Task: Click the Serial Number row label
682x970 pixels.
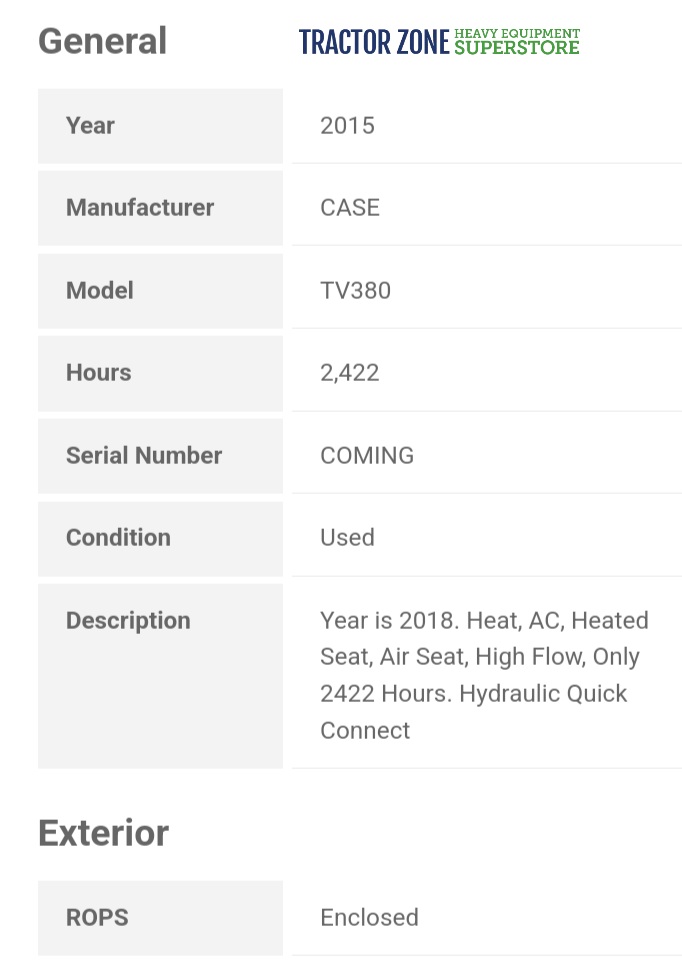Action: coord(144,455)
